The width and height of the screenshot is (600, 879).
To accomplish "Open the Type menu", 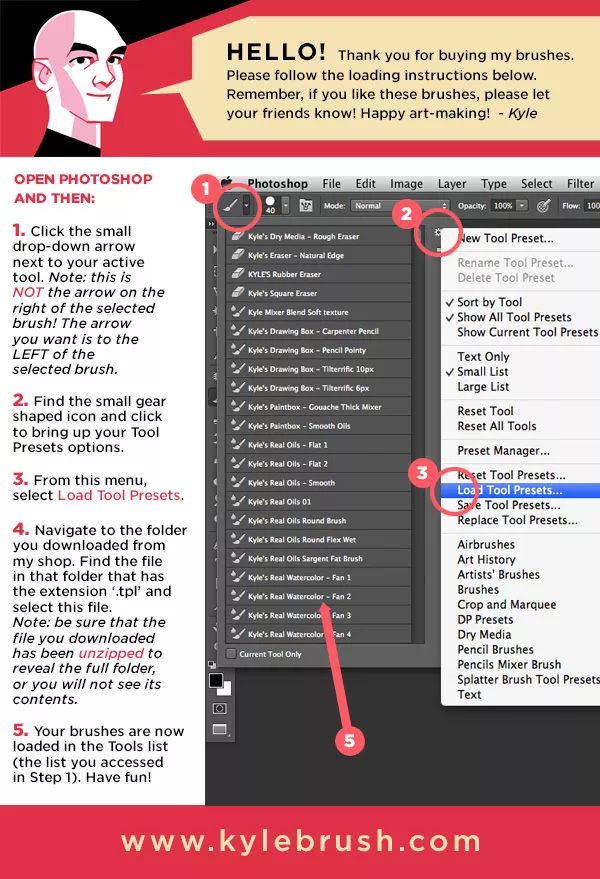I will (x=494, y=184).
